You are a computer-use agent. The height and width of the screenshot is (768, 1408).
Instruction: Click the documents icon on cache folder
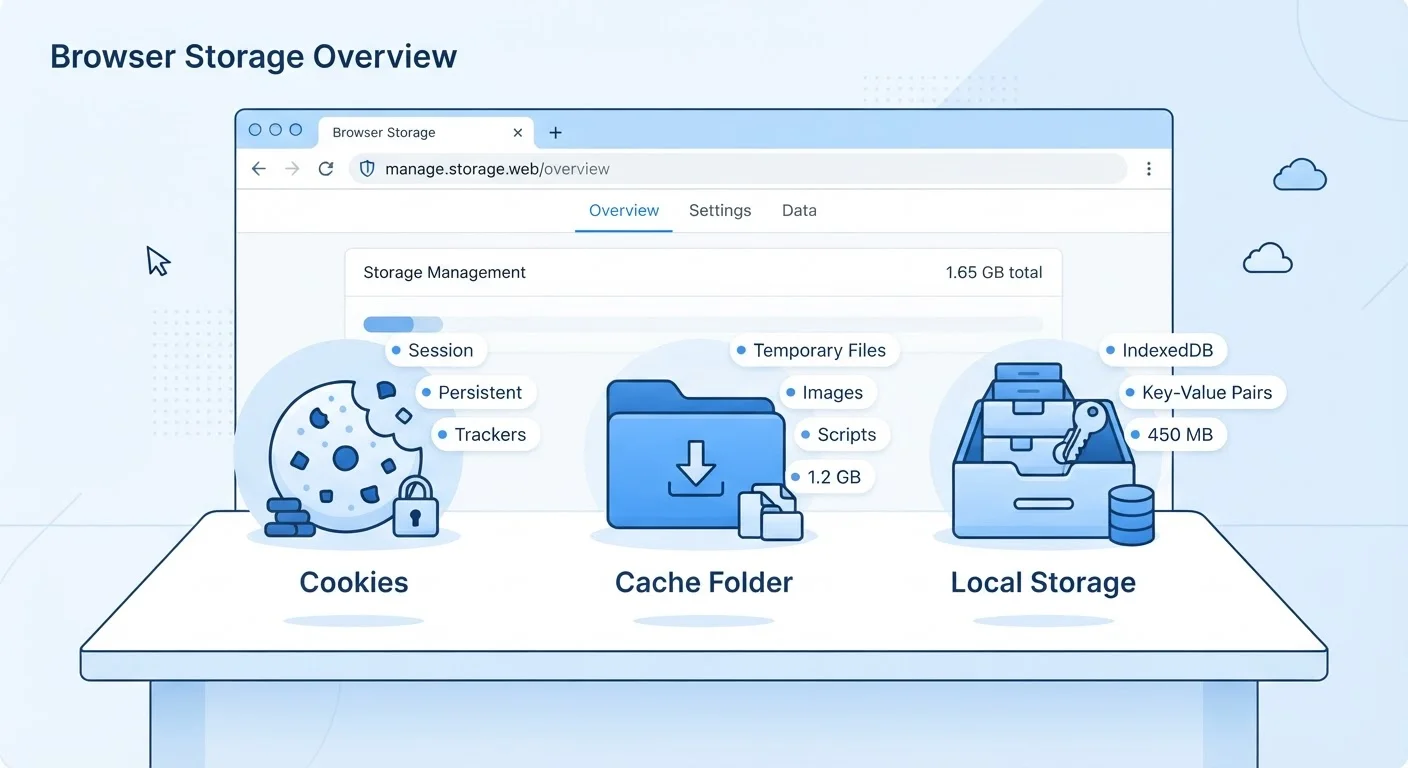coord(770,512)
